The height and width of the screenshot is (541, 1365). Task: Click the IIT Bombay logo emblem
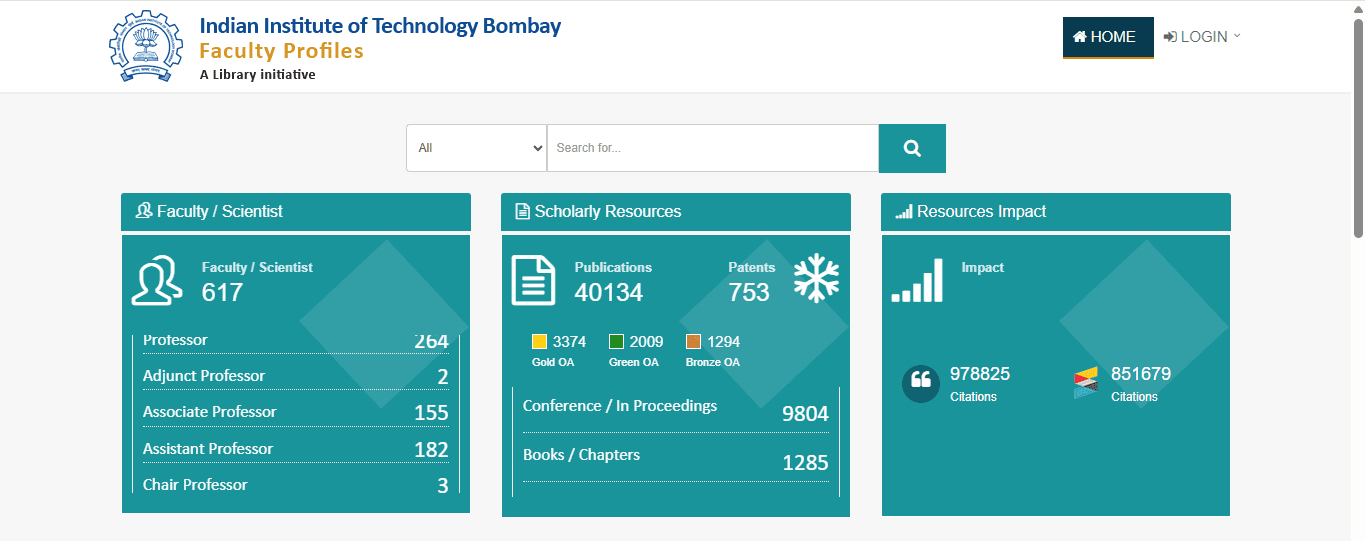[x=147, y=46]
